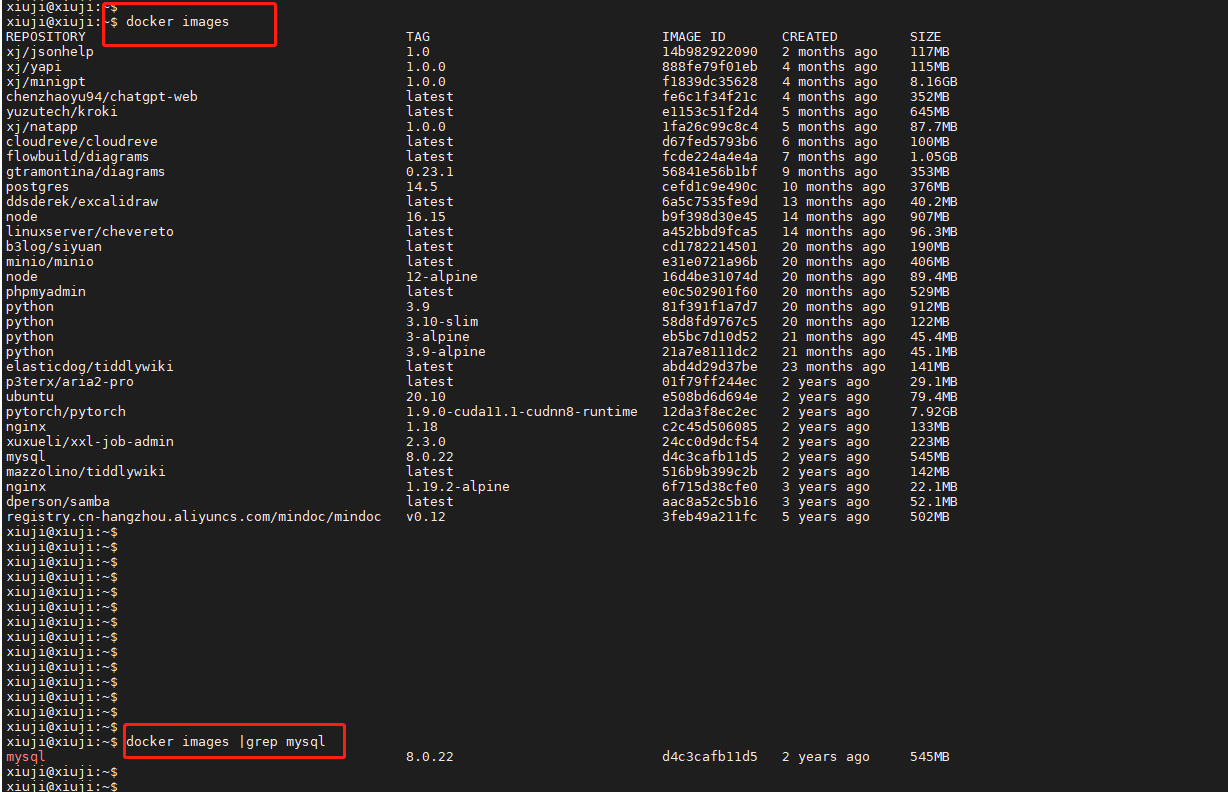Click repository elasticdog/tiddlywiki
The image size is (1228, 792).
coord(90,366)
